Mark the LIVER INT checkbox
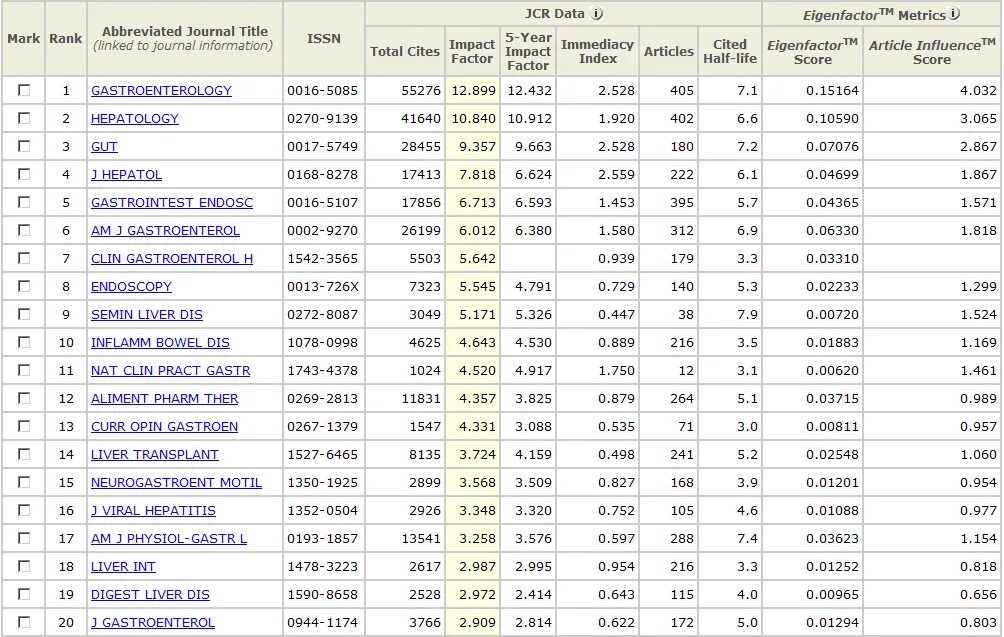Viewport: 1004px width, 637px height. [x=24, y=567]
